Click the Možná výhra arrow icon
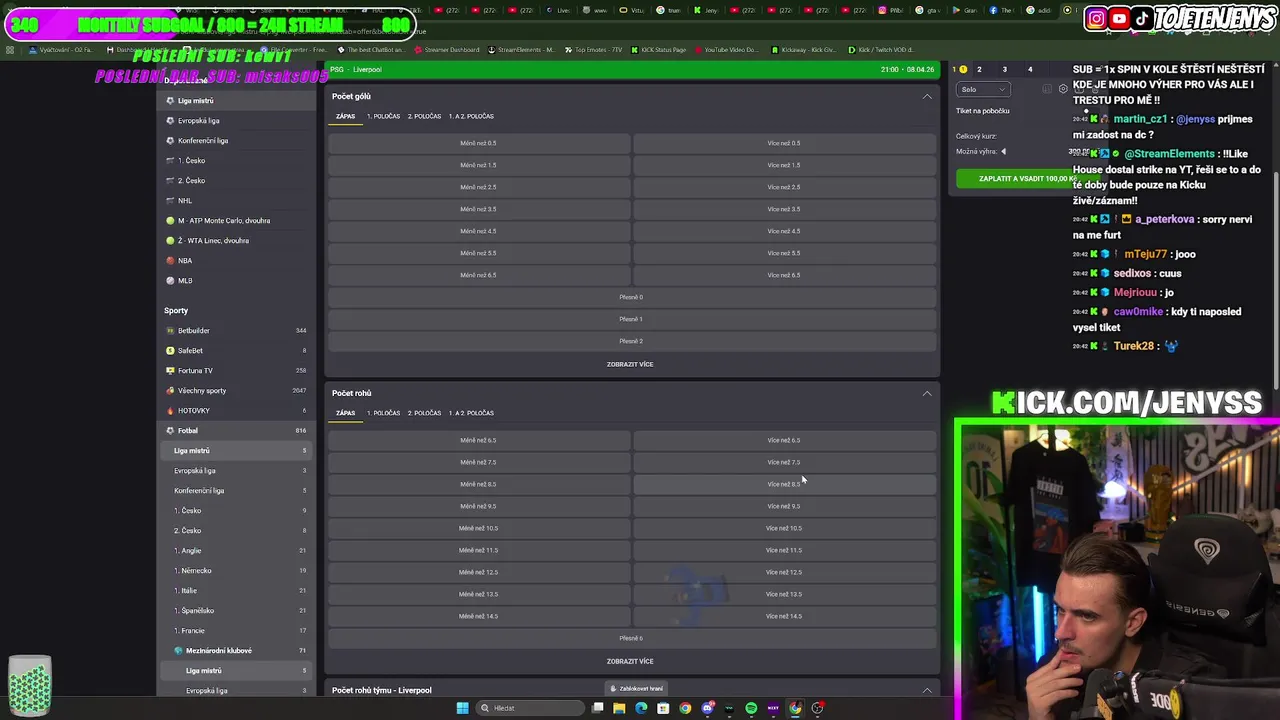This screenshot has height=720, width=1280. (1003, 152)
